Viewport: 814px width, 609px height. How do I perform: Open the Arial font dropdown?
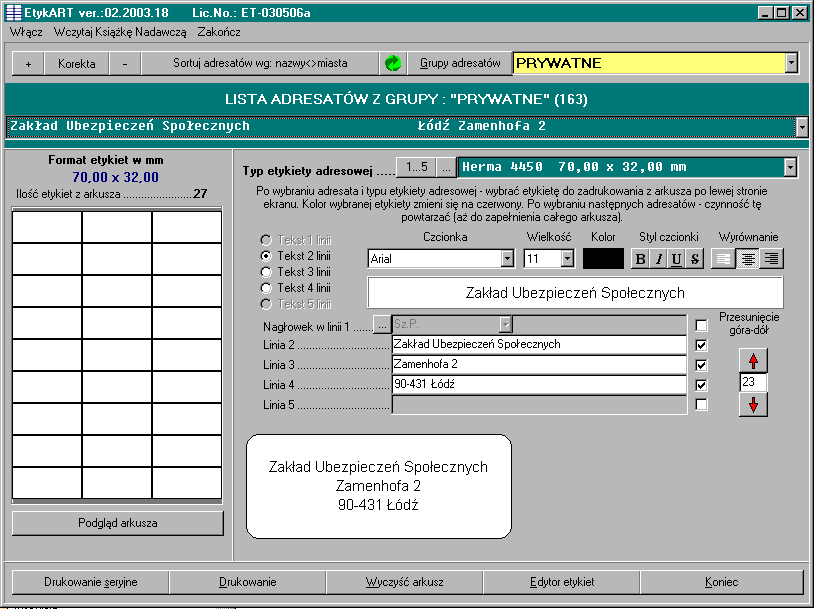click(x=507, y=259)
